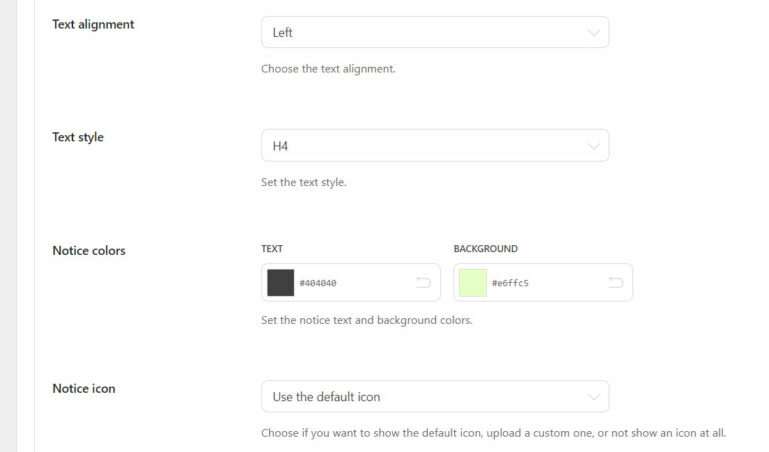The width and height of the screenshot is (769, 452).
Task: Click the Text style setting label
Action: 78,137
